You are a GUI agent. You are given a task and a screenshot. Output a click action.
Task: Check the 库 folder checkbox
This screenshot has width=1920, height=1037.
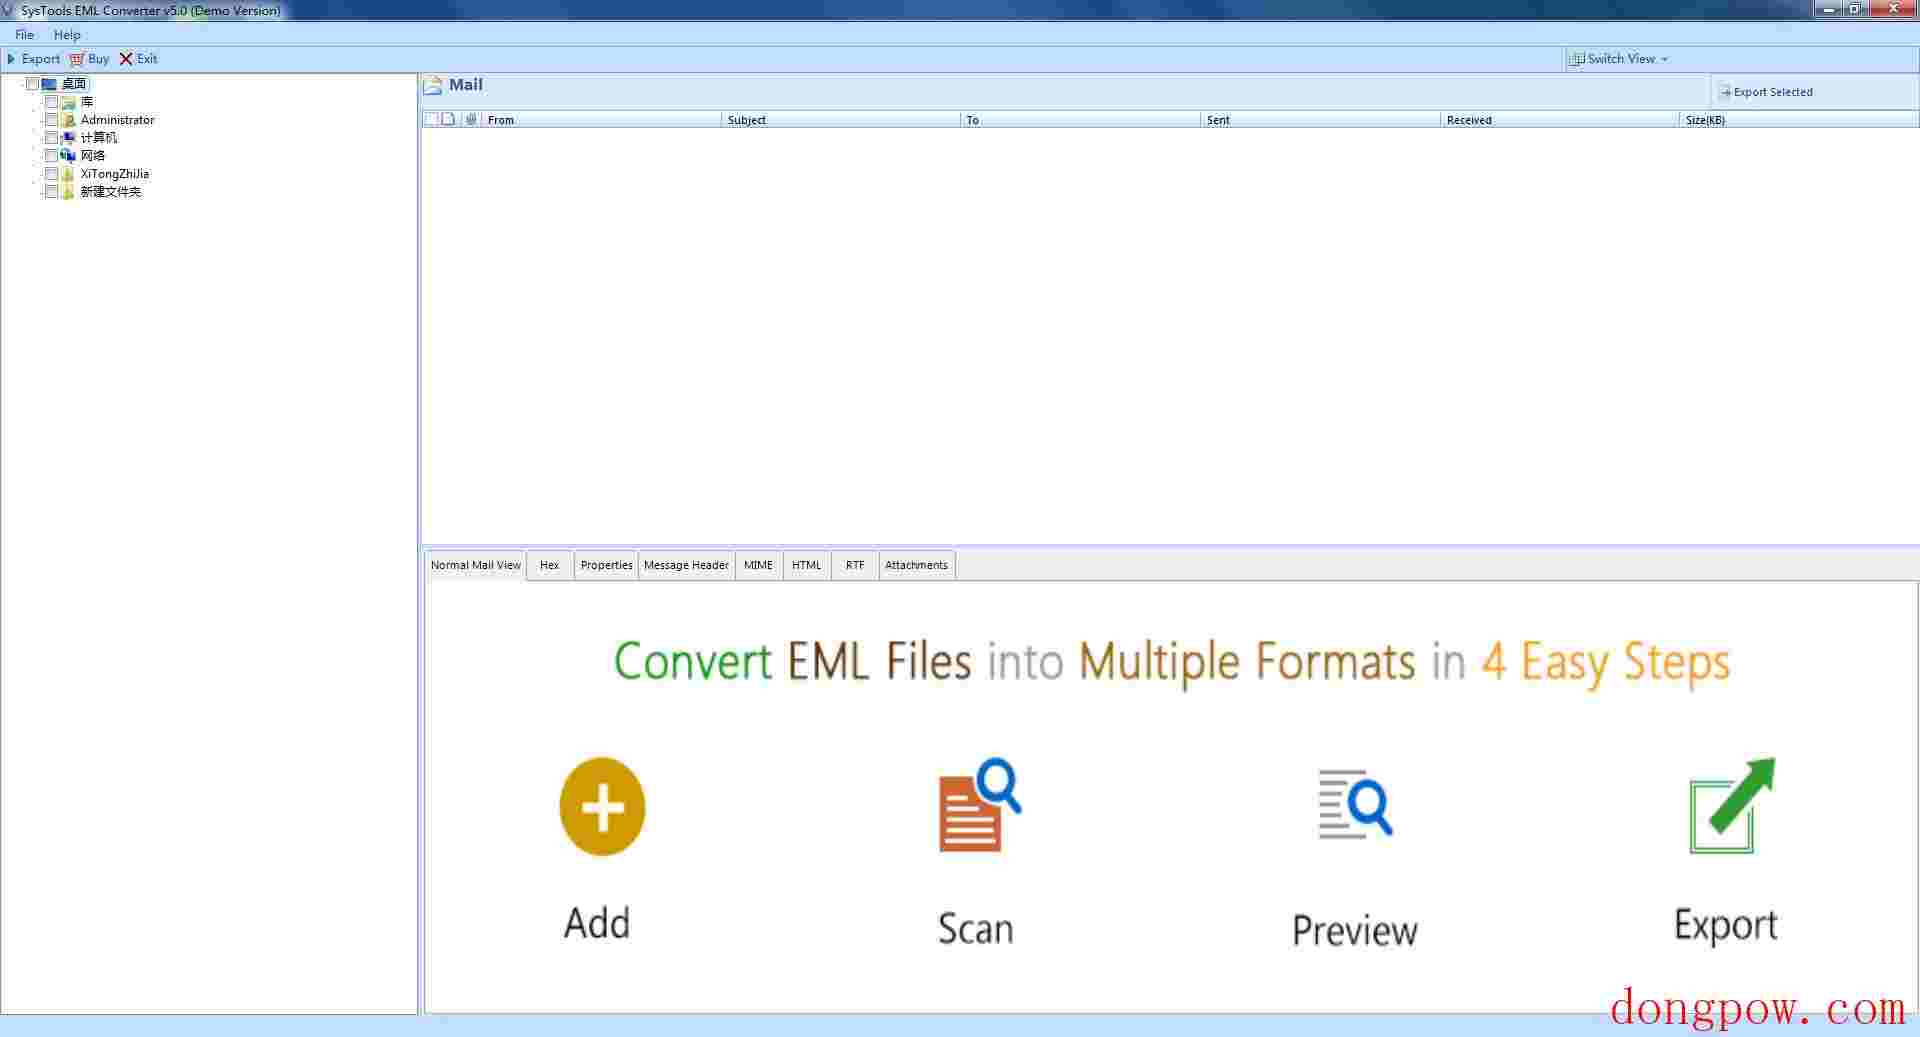point(51,102)
